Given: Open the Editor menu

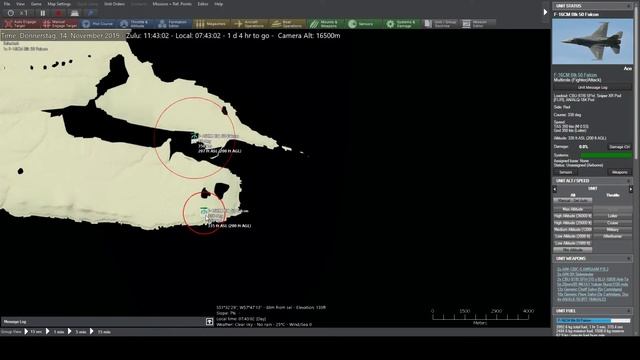Looking at the screenshot, I should coord(203,4).
